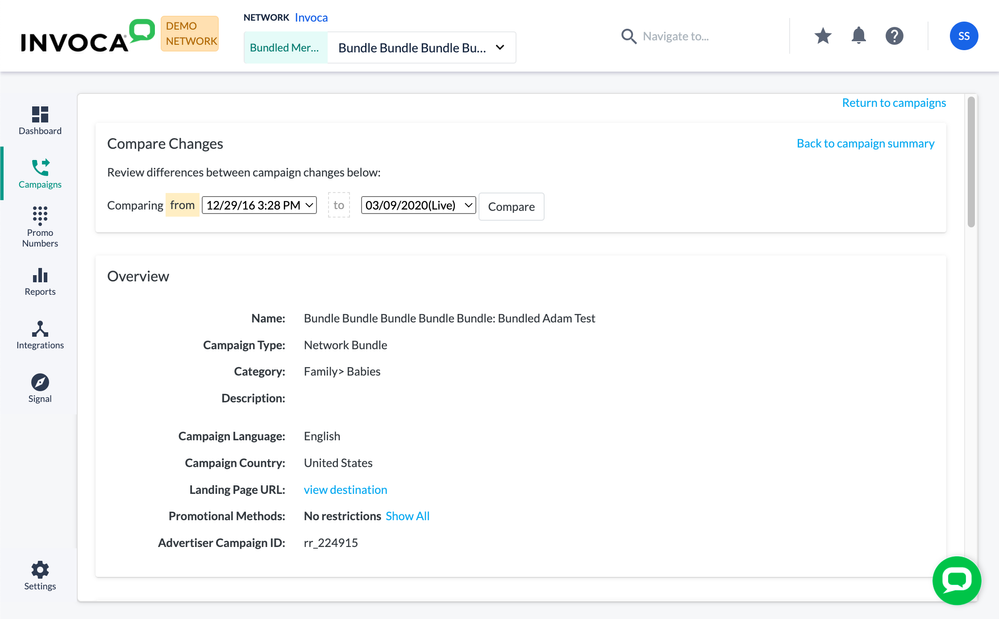Image resolution: width=999 pixels, height=619 pixels.
Task: Open the Integrations section
Action: point(40,335)
